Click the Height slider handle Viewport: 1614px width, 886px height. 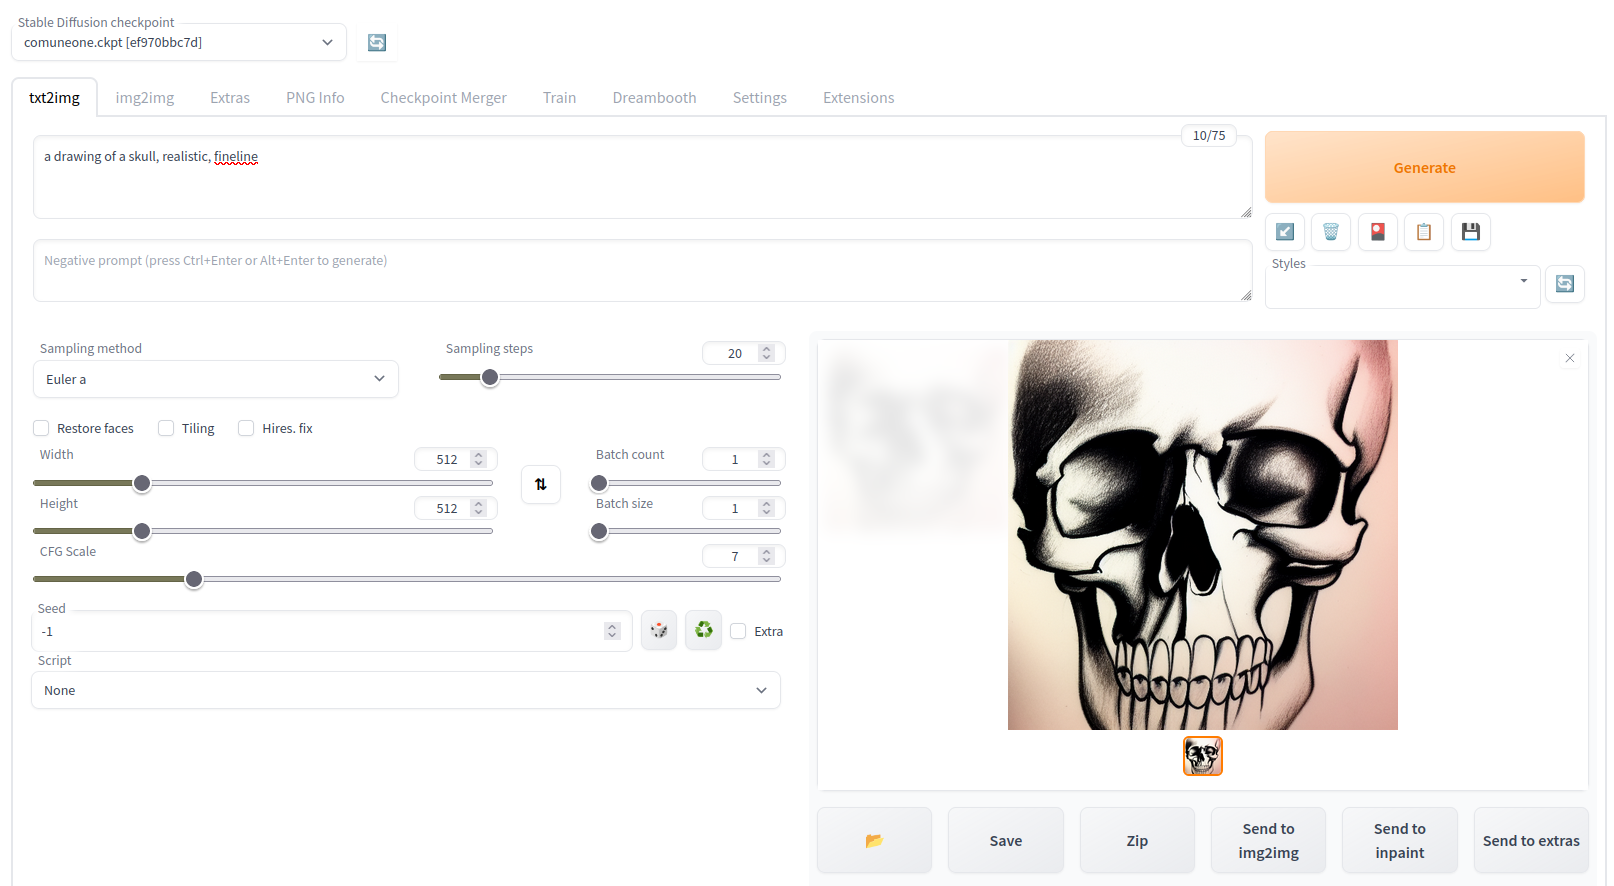[142, 531]
